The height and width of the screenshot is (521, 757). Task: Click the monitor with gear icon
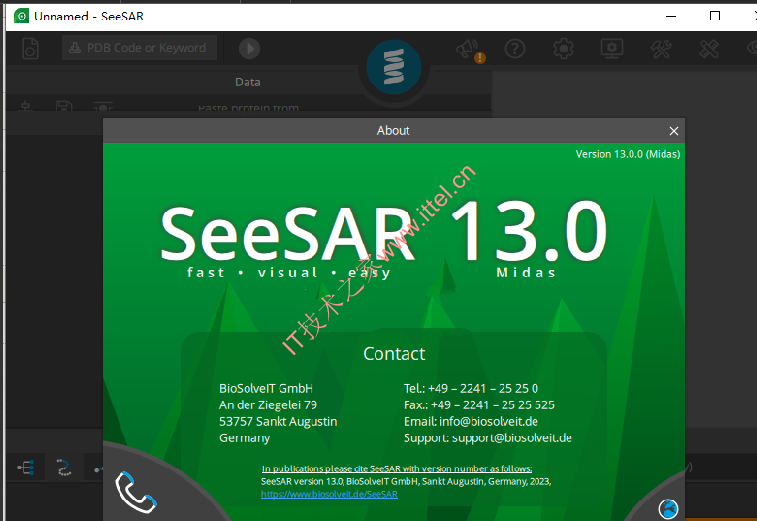pyautogui.click(x=612, y=49)
